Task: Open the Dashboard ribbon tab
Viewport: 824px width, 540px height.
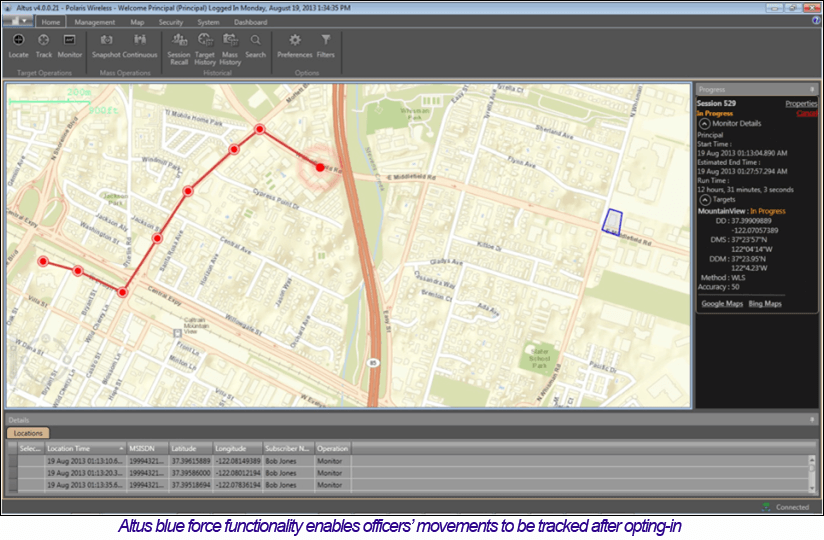Action: (250, 22)
